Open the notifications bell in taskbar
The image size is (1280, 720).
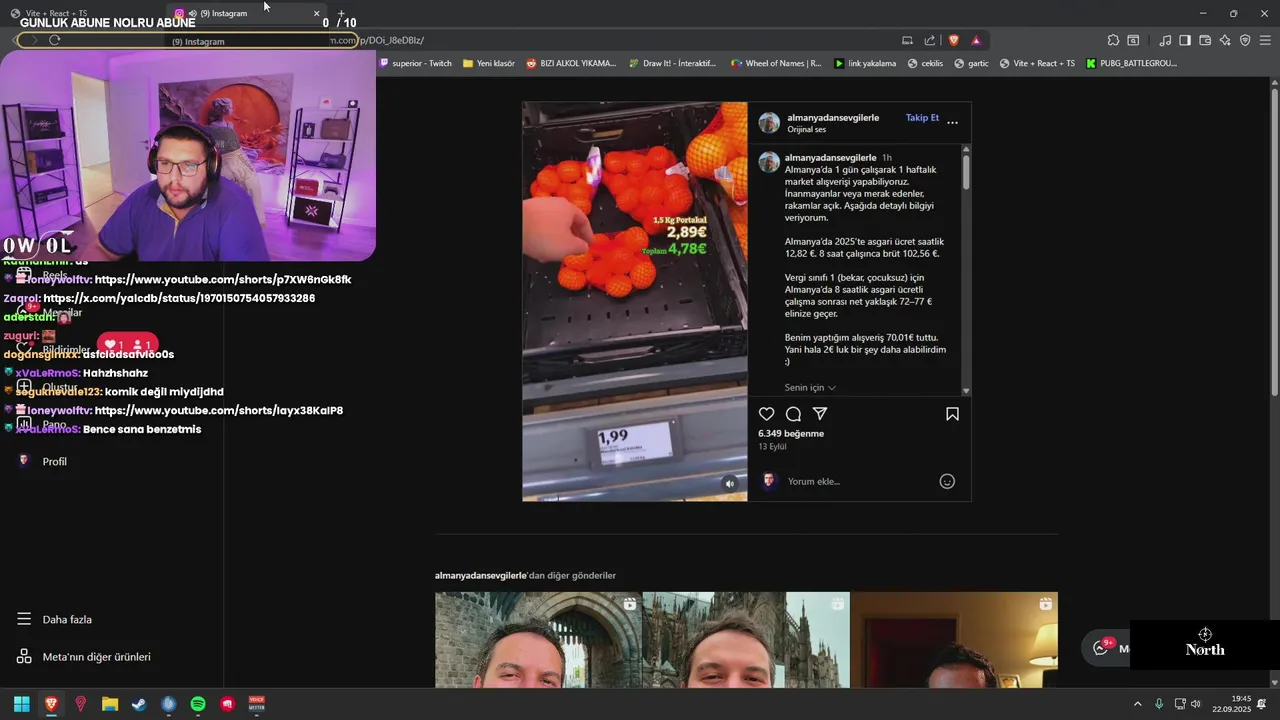pos(1262,704)
